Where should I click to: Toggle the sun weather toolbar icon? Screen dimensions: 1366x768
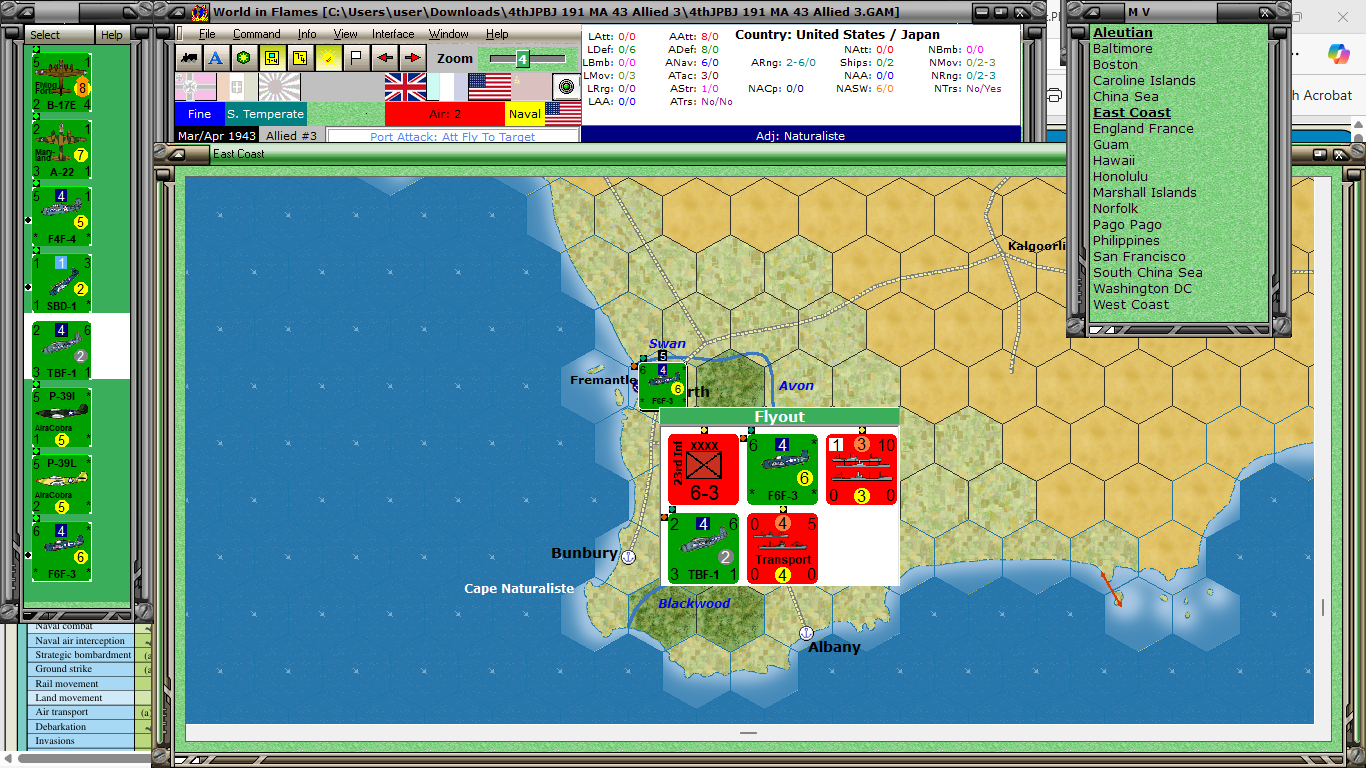pyautogui.click(x=327, y=58)
